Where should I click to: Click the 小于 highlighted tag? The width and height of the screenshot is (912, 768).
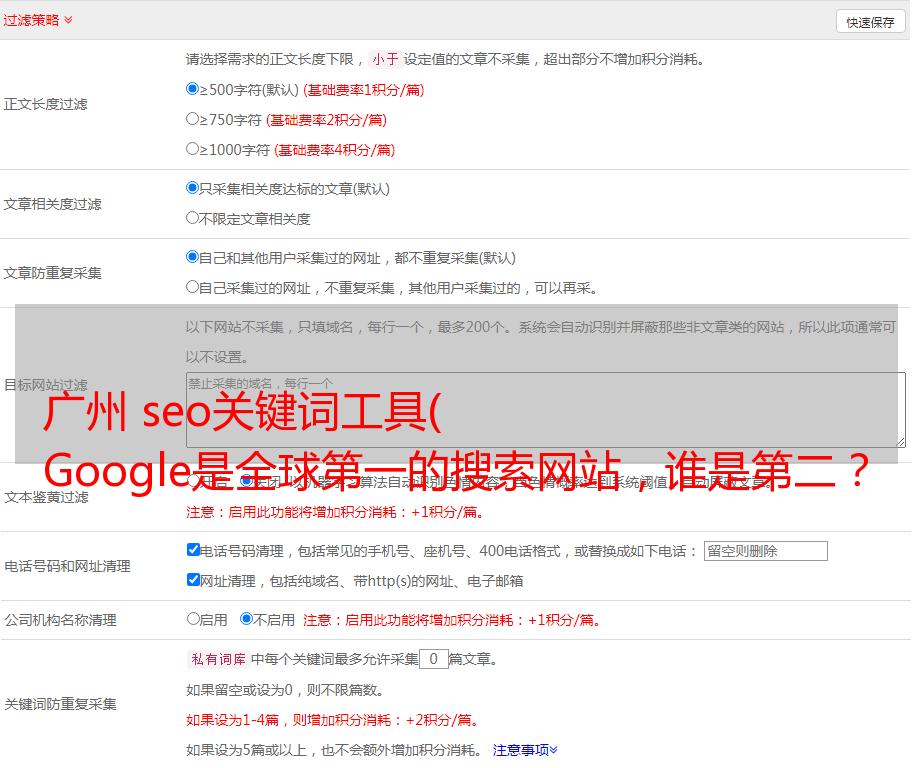tap(385, 59)
